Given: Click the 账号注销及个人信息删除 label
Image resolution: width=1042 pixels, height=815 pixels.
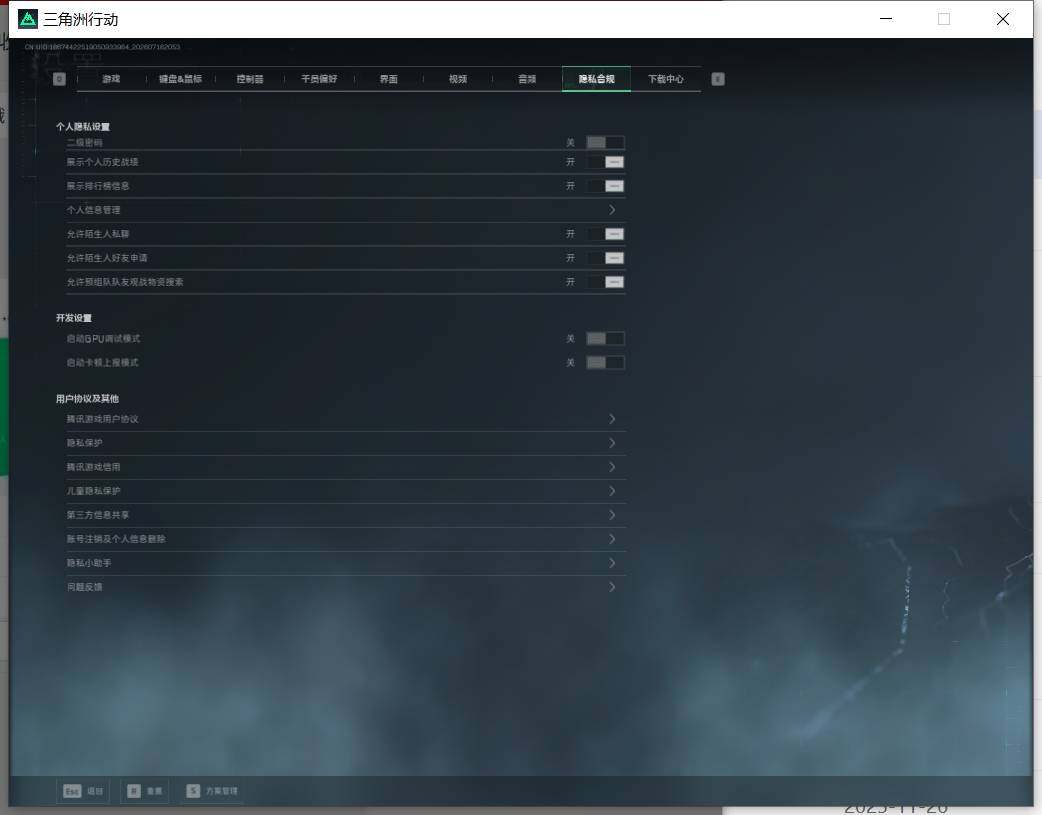Looking at the screenshot, I should tap(116, 538).
